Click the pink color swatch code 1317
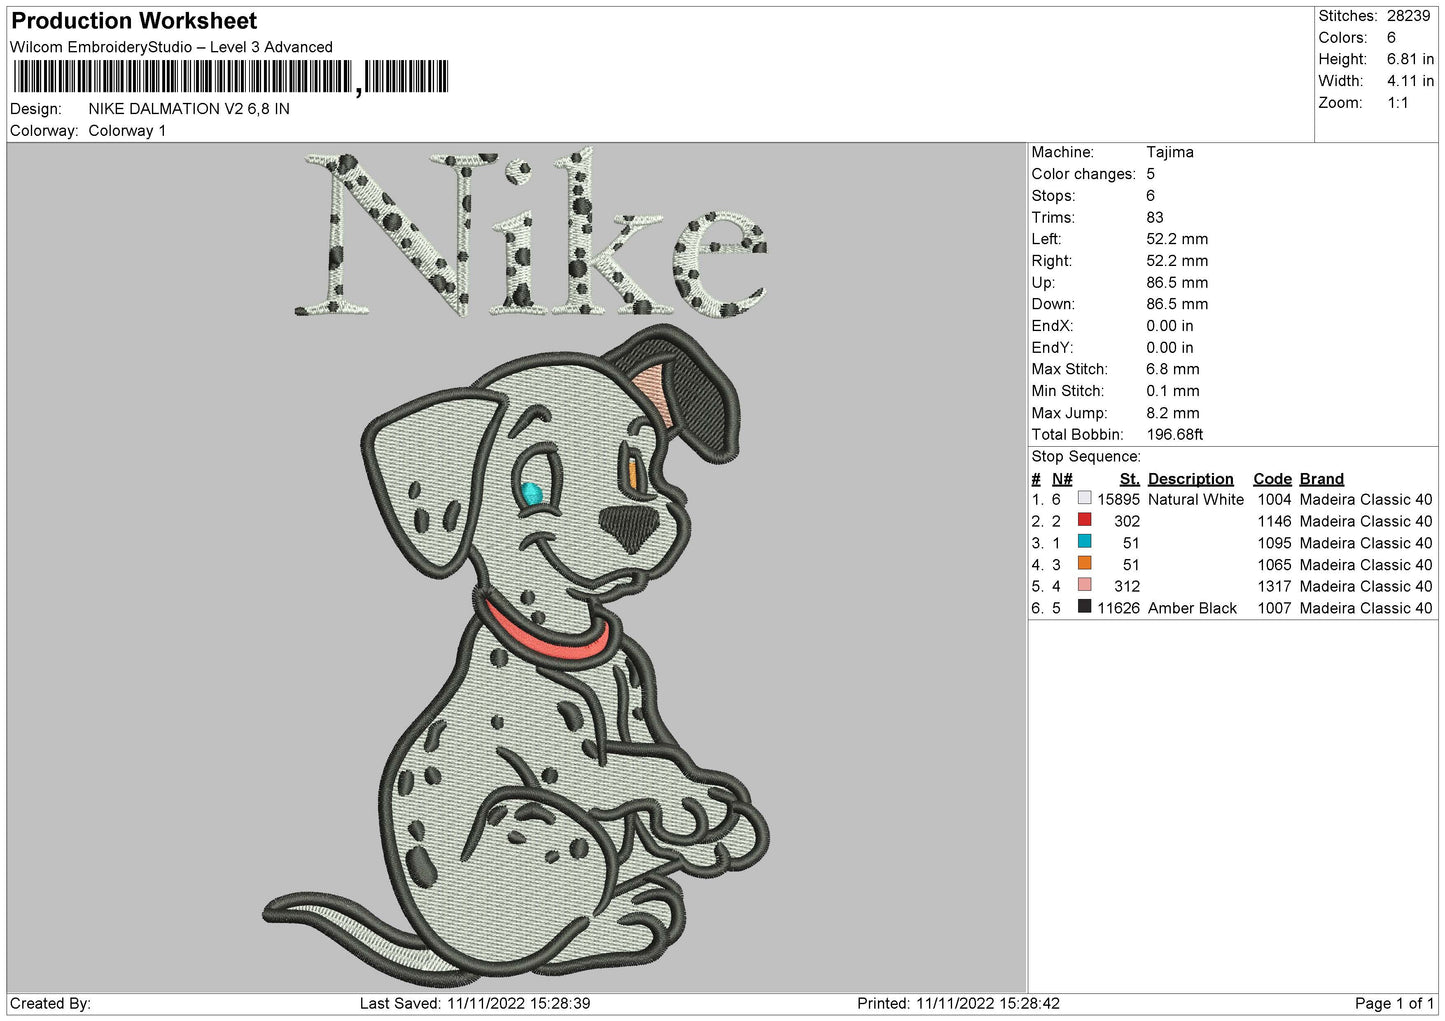The height and width of the screenshot is (1021, 1445). coord(1084,585)
